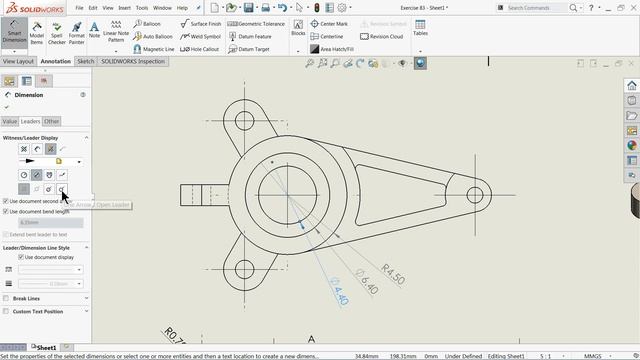Expand the Custom Text Position section

pyautogui.click(x=86, y=311)
